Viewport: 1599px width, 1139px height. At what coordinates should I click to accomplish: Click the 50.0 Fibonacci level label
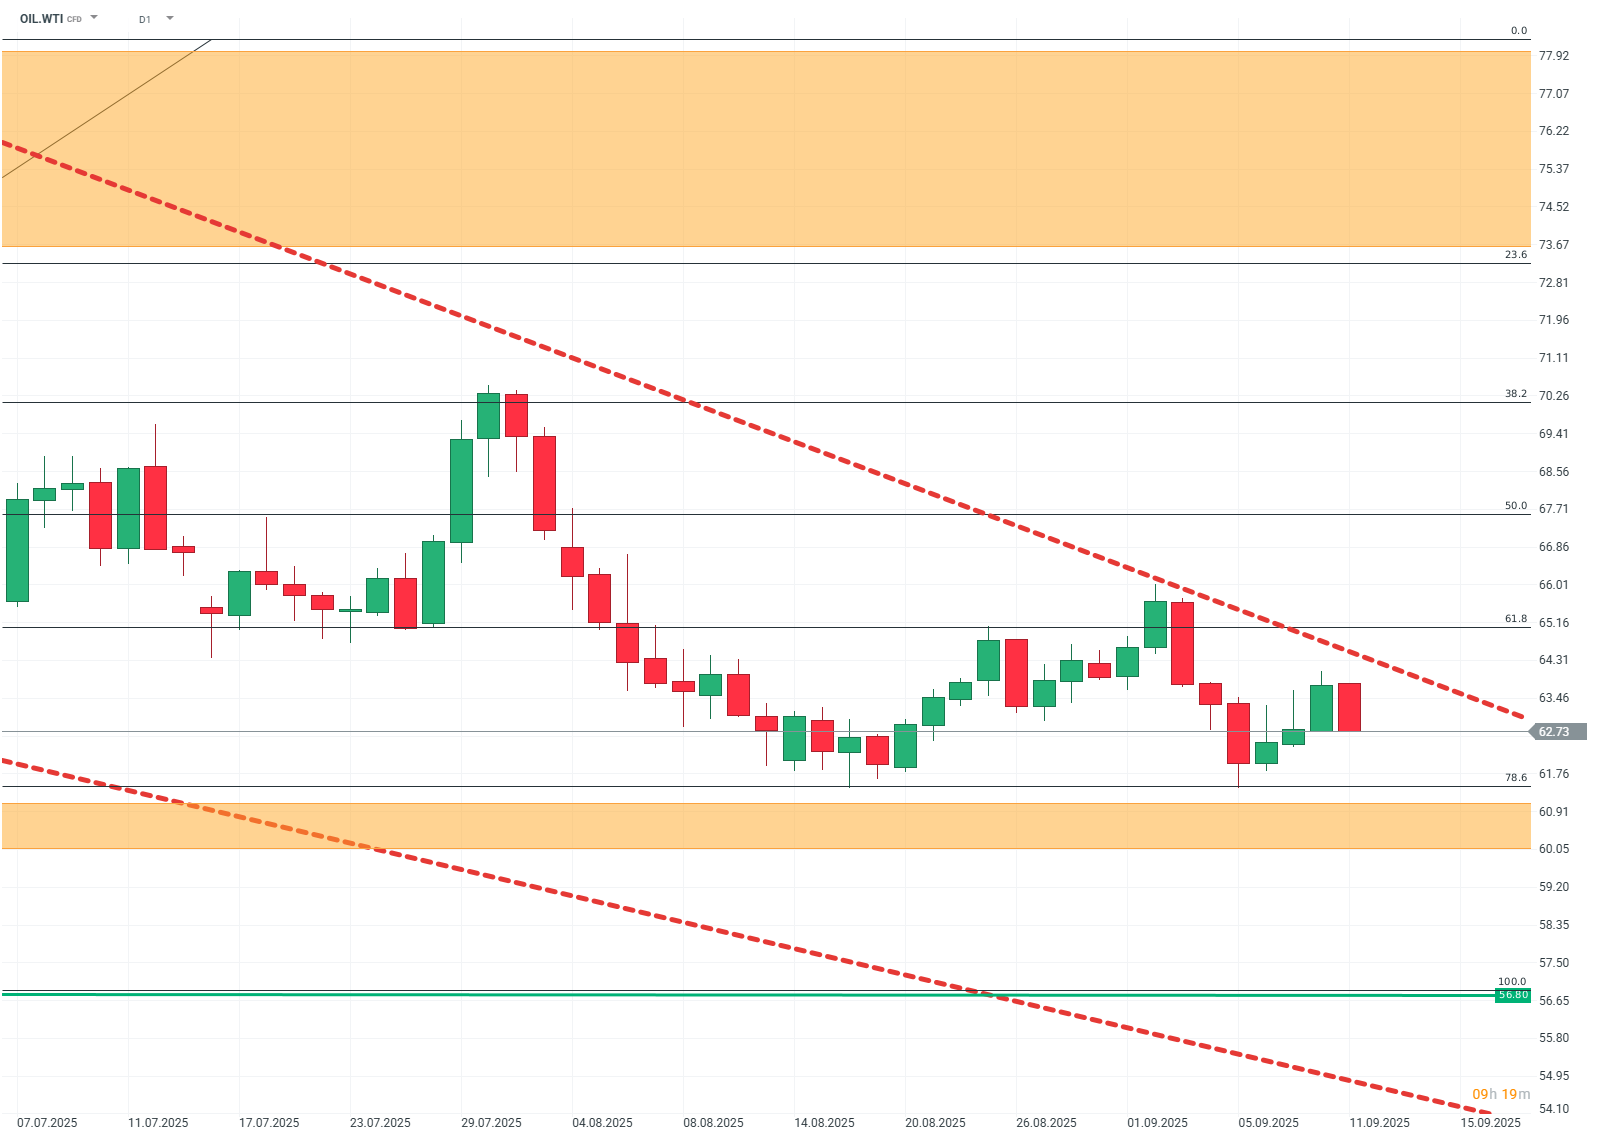1516,506
